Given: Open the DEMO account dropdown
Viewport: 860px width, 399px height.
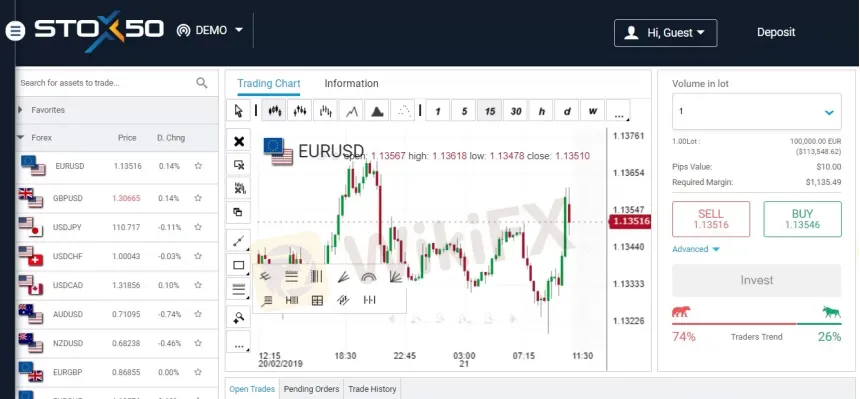Looking at the screenshot, I should 210,30.
